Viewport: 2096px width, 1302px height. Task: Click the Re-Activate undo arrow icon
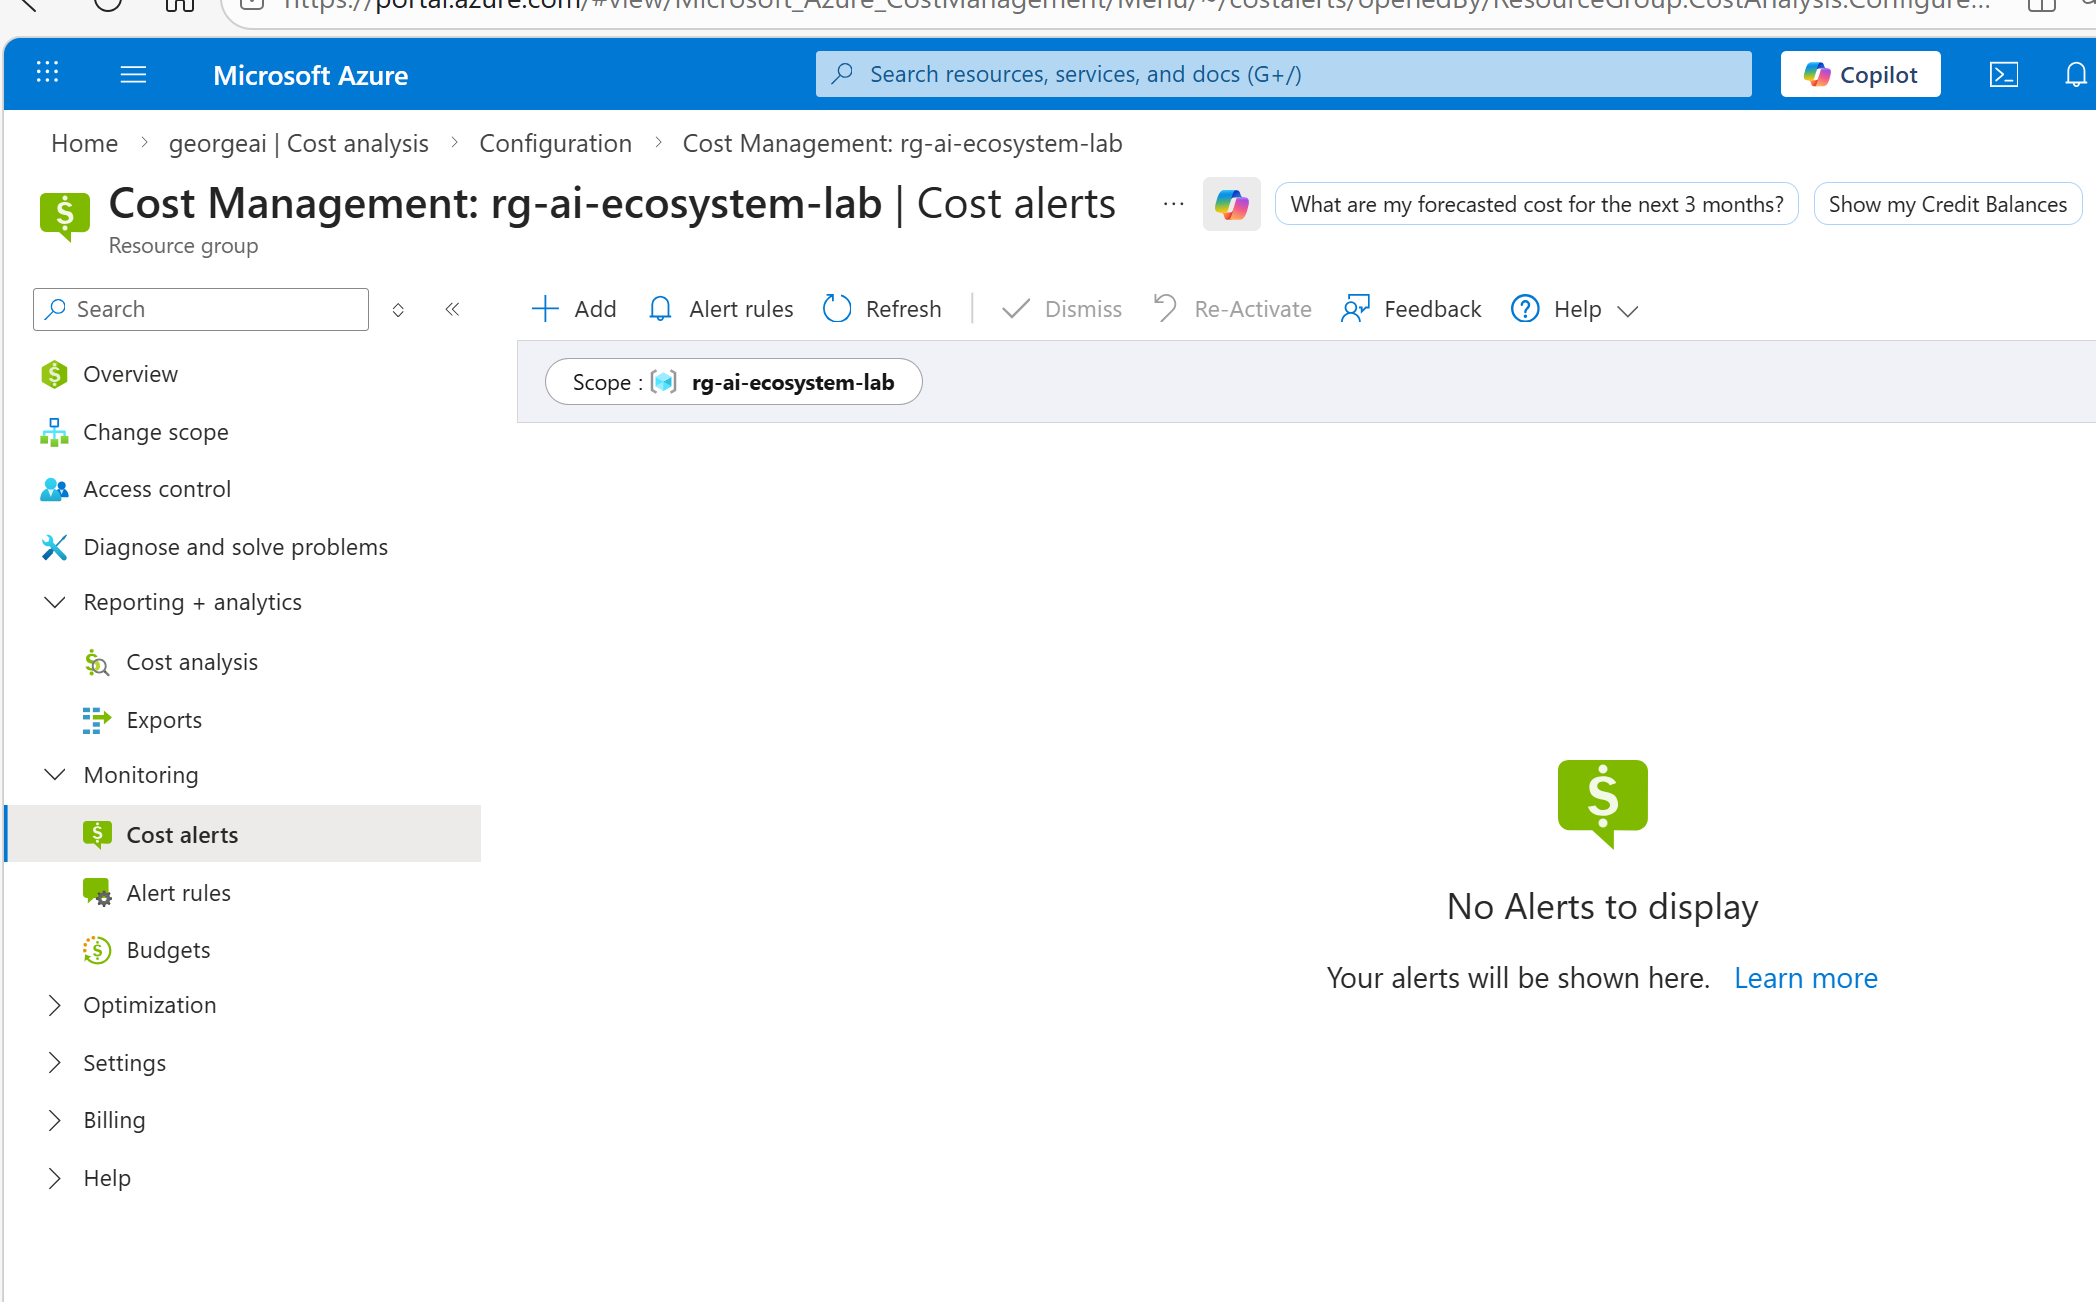(1165, 307)
